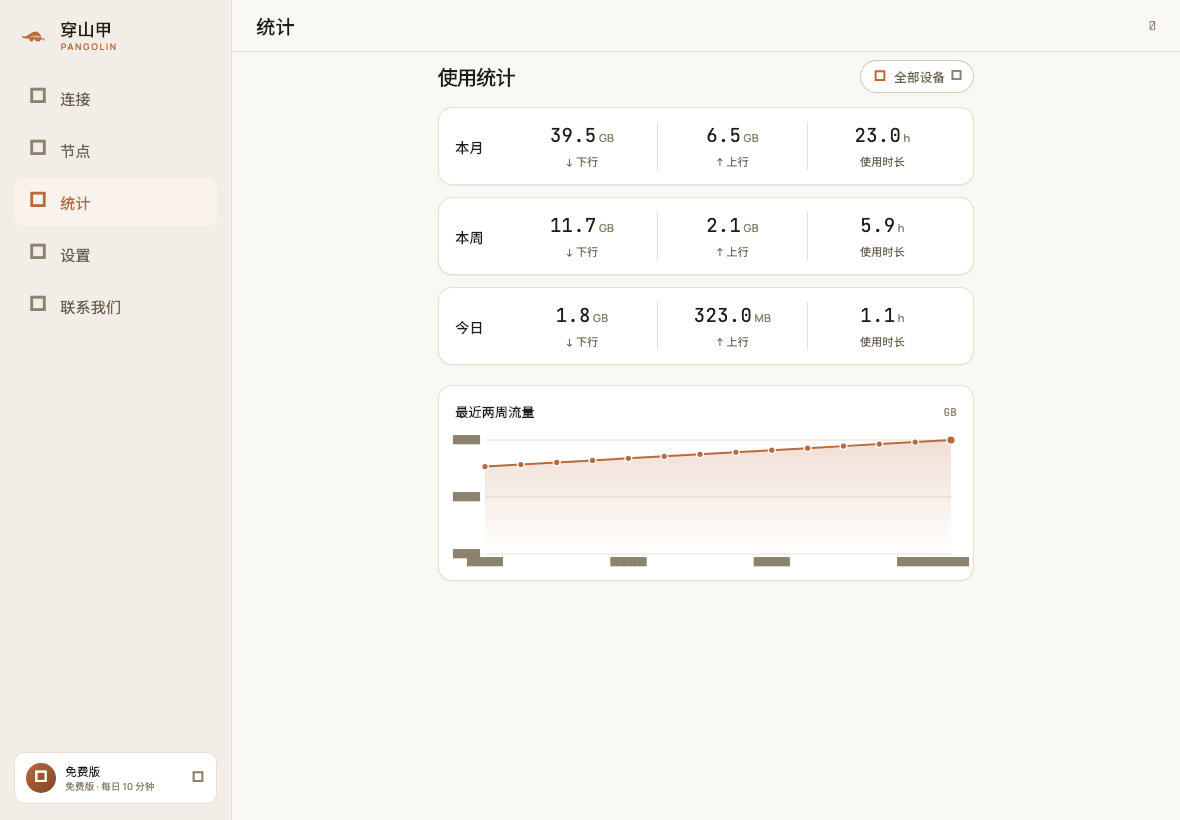Image resolution: width=1180 pixels, height=820 pixels.
Task: Click the last data point on traffic chart
Action: pyautogui.click(x=950, y=440)
